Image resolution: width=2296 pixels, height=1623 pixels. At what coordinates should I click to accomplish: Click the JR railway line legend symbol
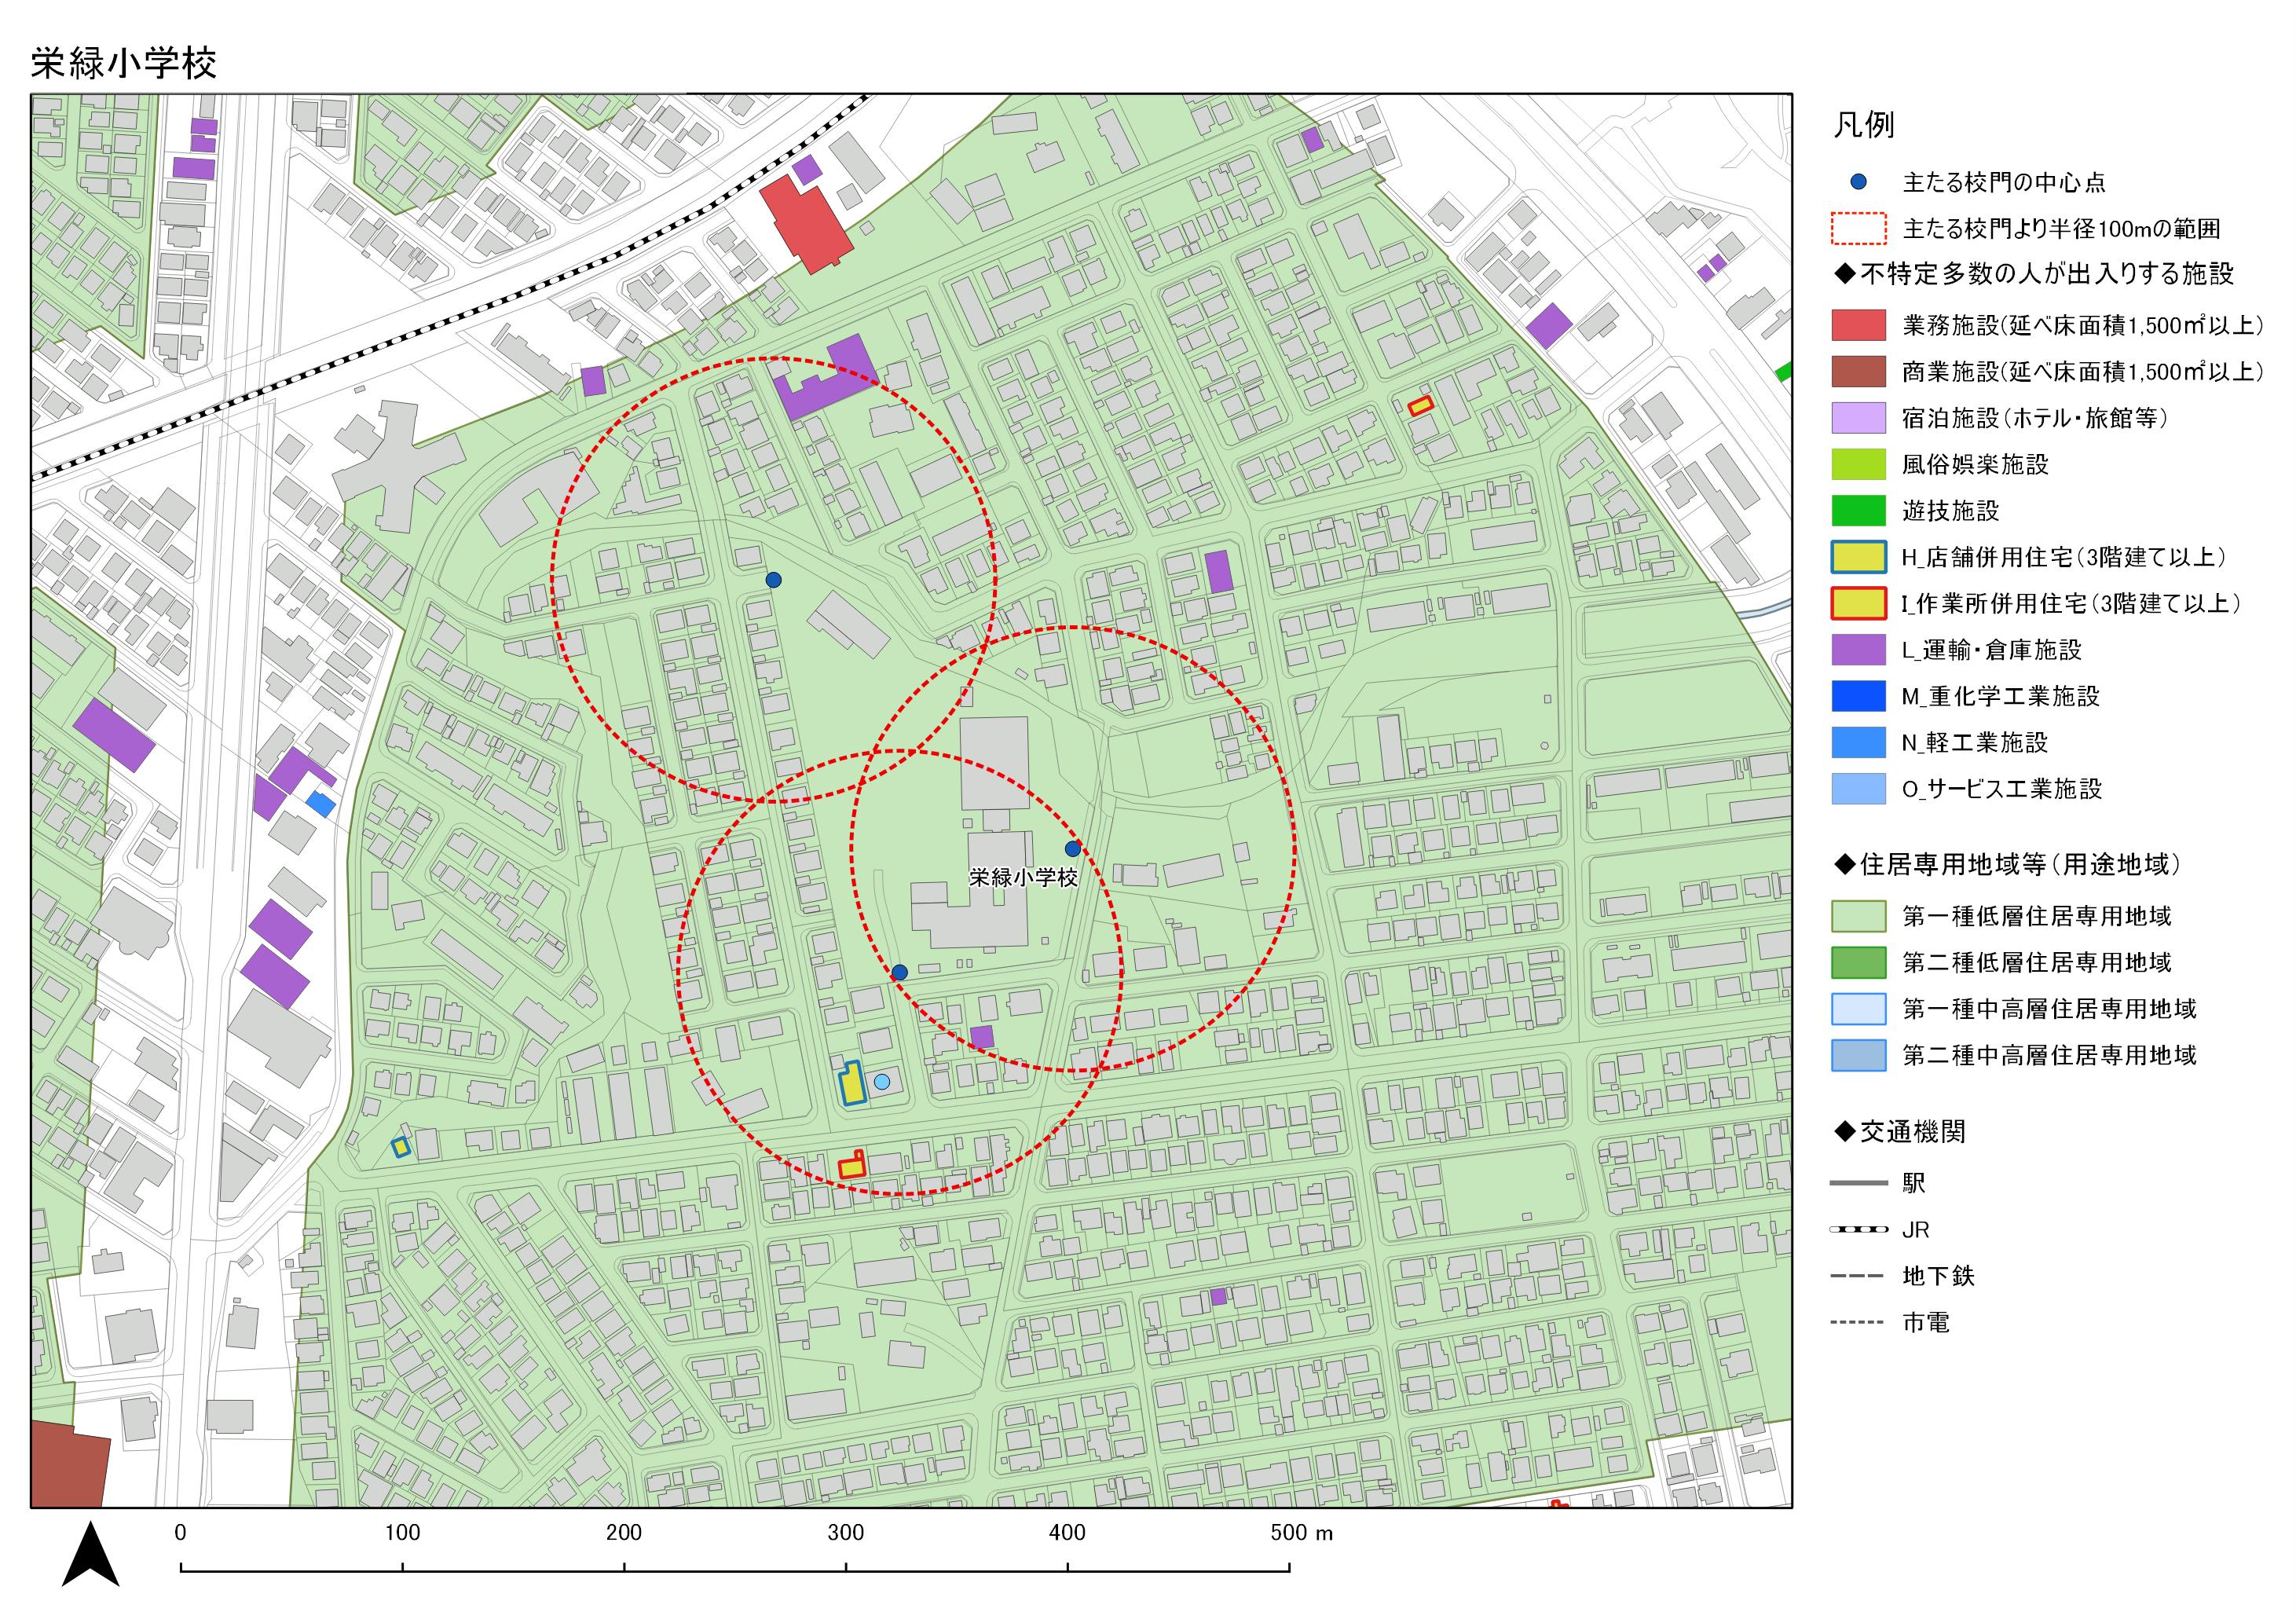1858,1229
